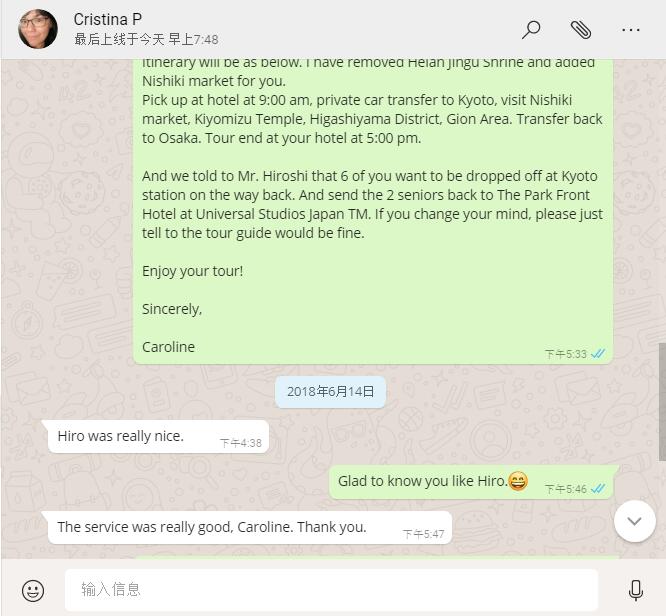Open the chat search magnifier icon
This screenshot has width=666, height=616.
[531, 30]
